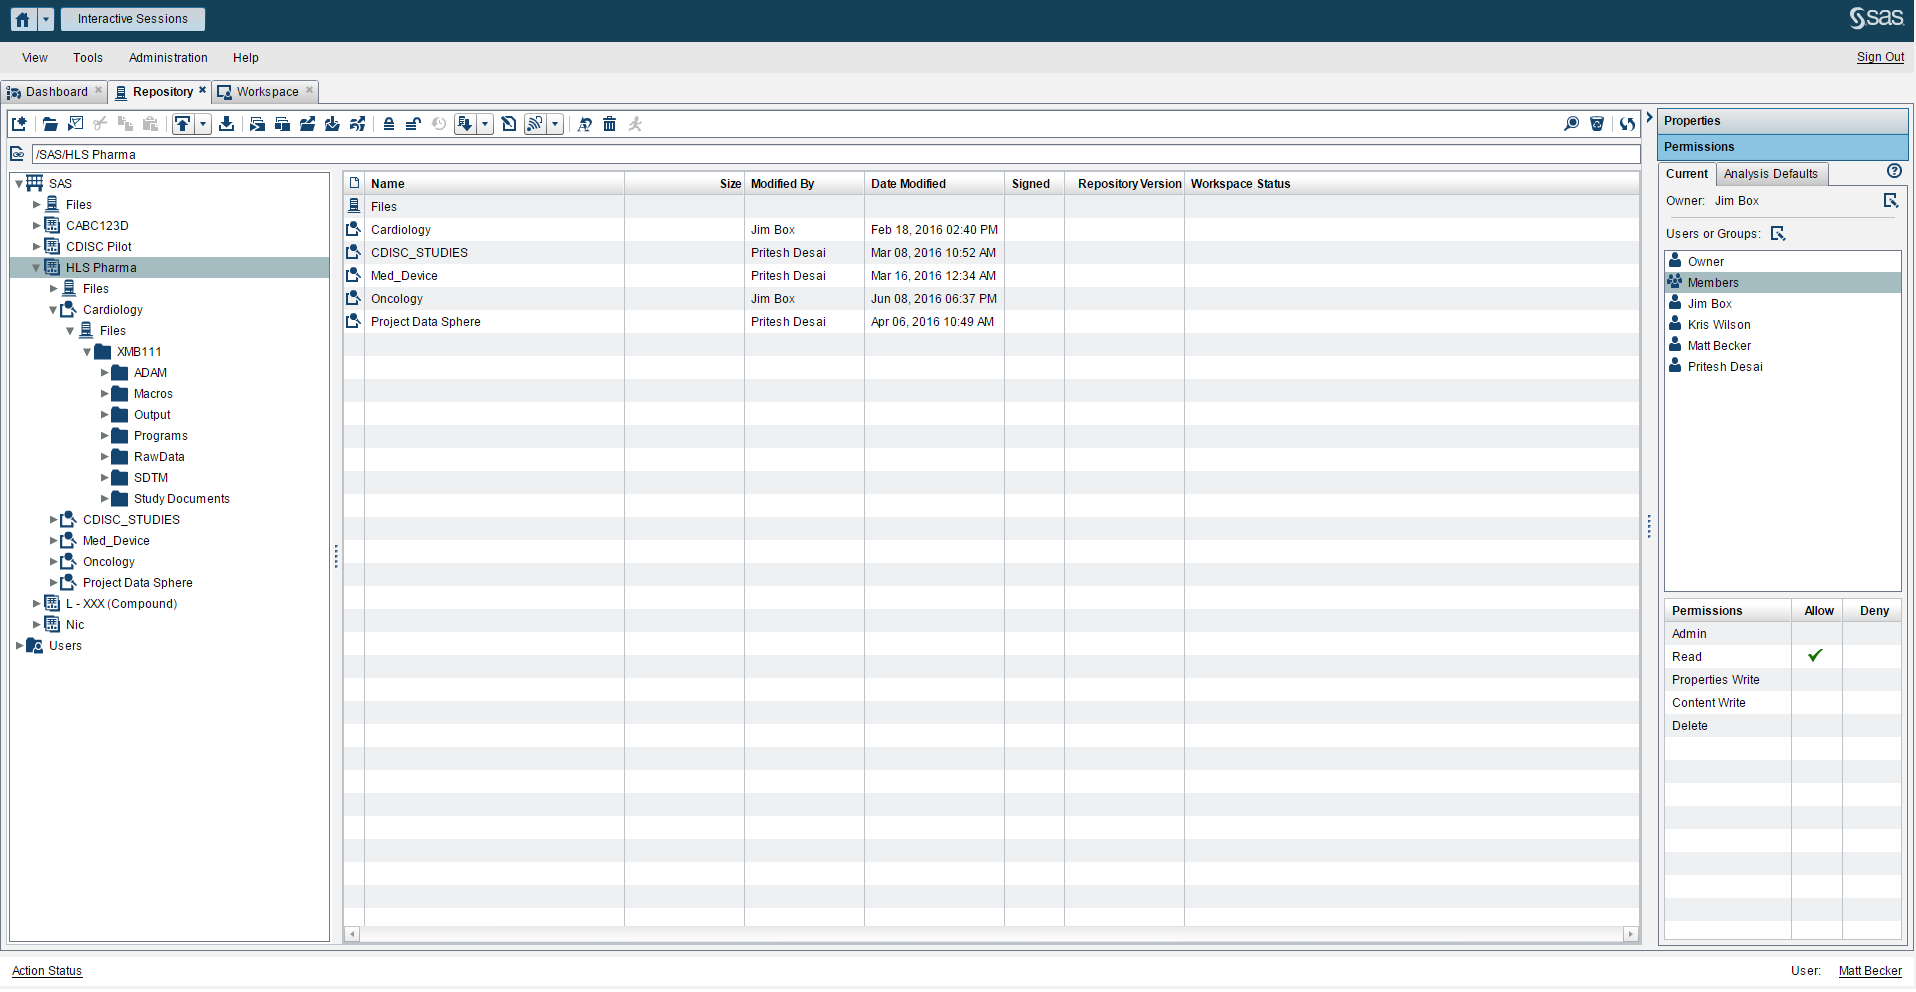Expand the Oncology tree node
The image size is (1916, 992).
point(53,561)
